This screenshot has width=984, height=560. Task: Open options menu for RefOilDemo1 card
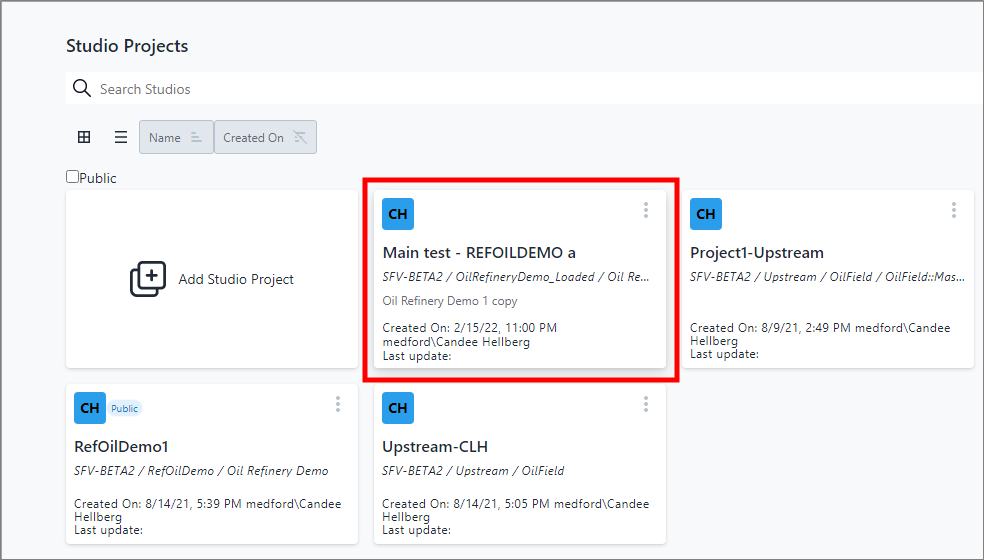(338, 404)
